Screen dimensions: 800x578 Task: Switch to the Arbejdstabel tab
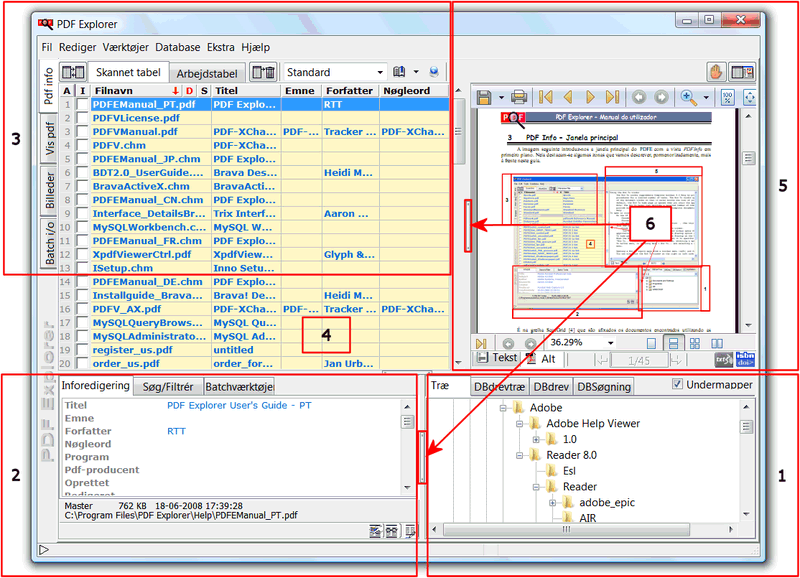[207, 73]
